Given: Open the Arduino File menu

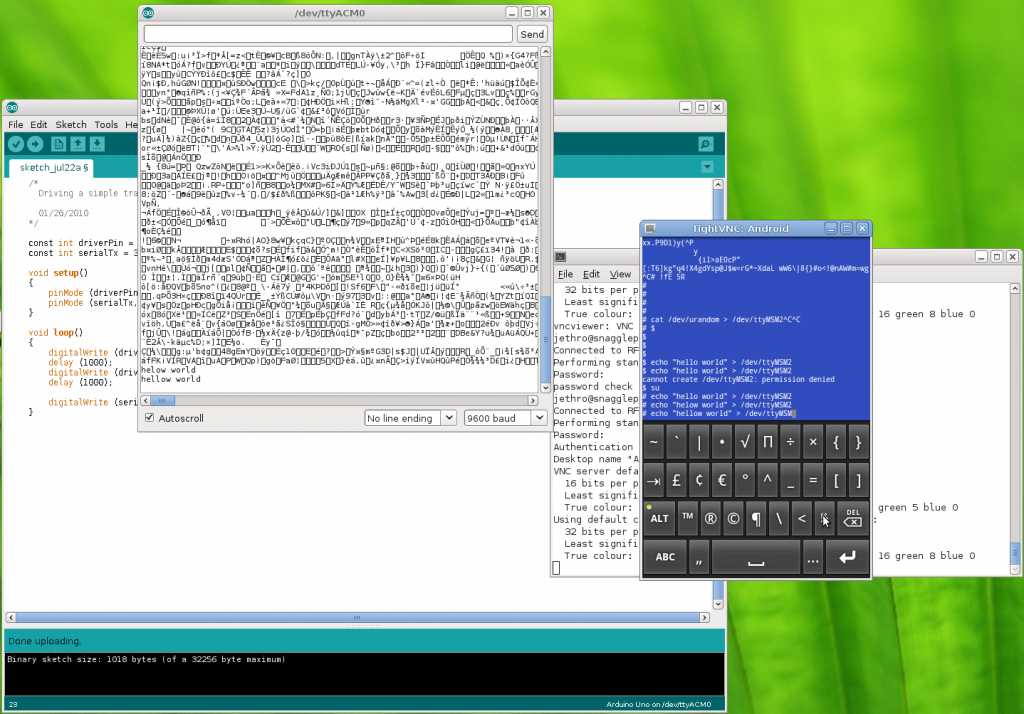Looking at the screenshot, I should pos(16,125).
